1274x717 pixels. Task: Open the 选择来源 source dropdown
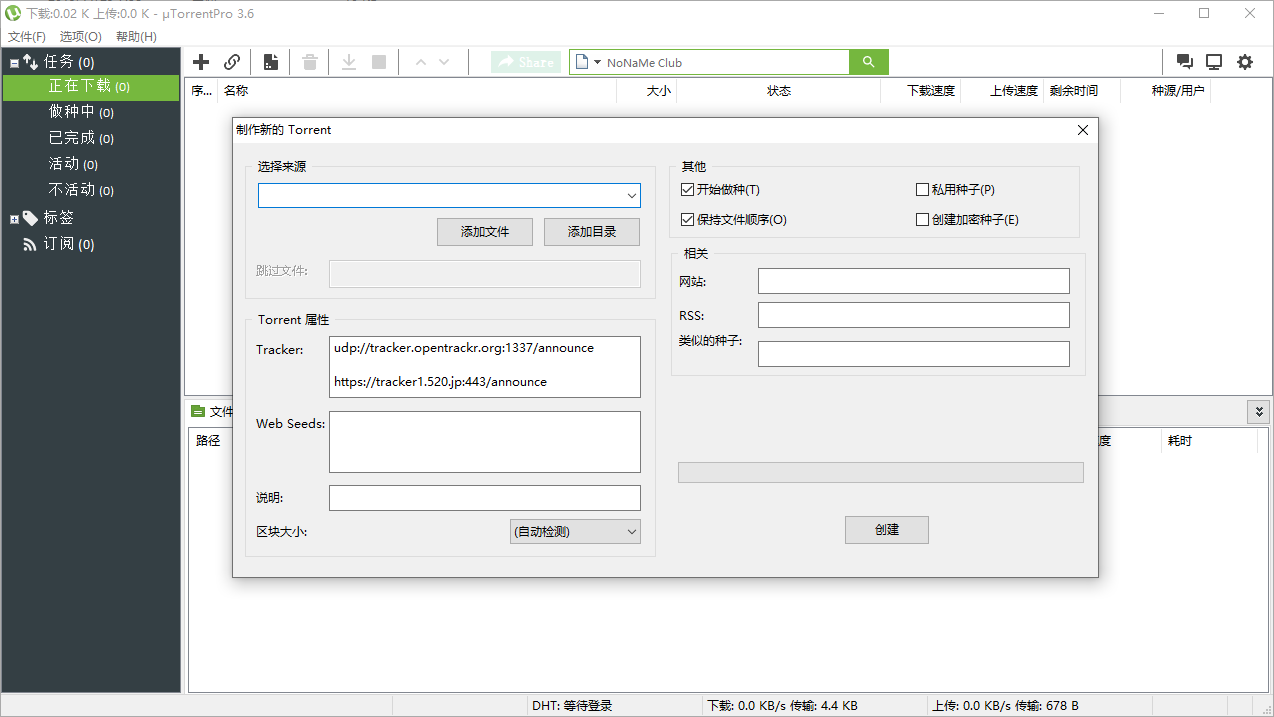pos(631,196)
